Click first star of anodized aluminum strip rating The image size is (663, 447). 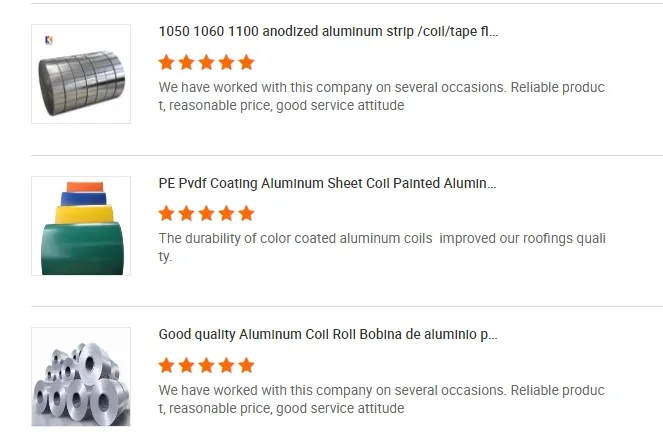tap(167, 62)
